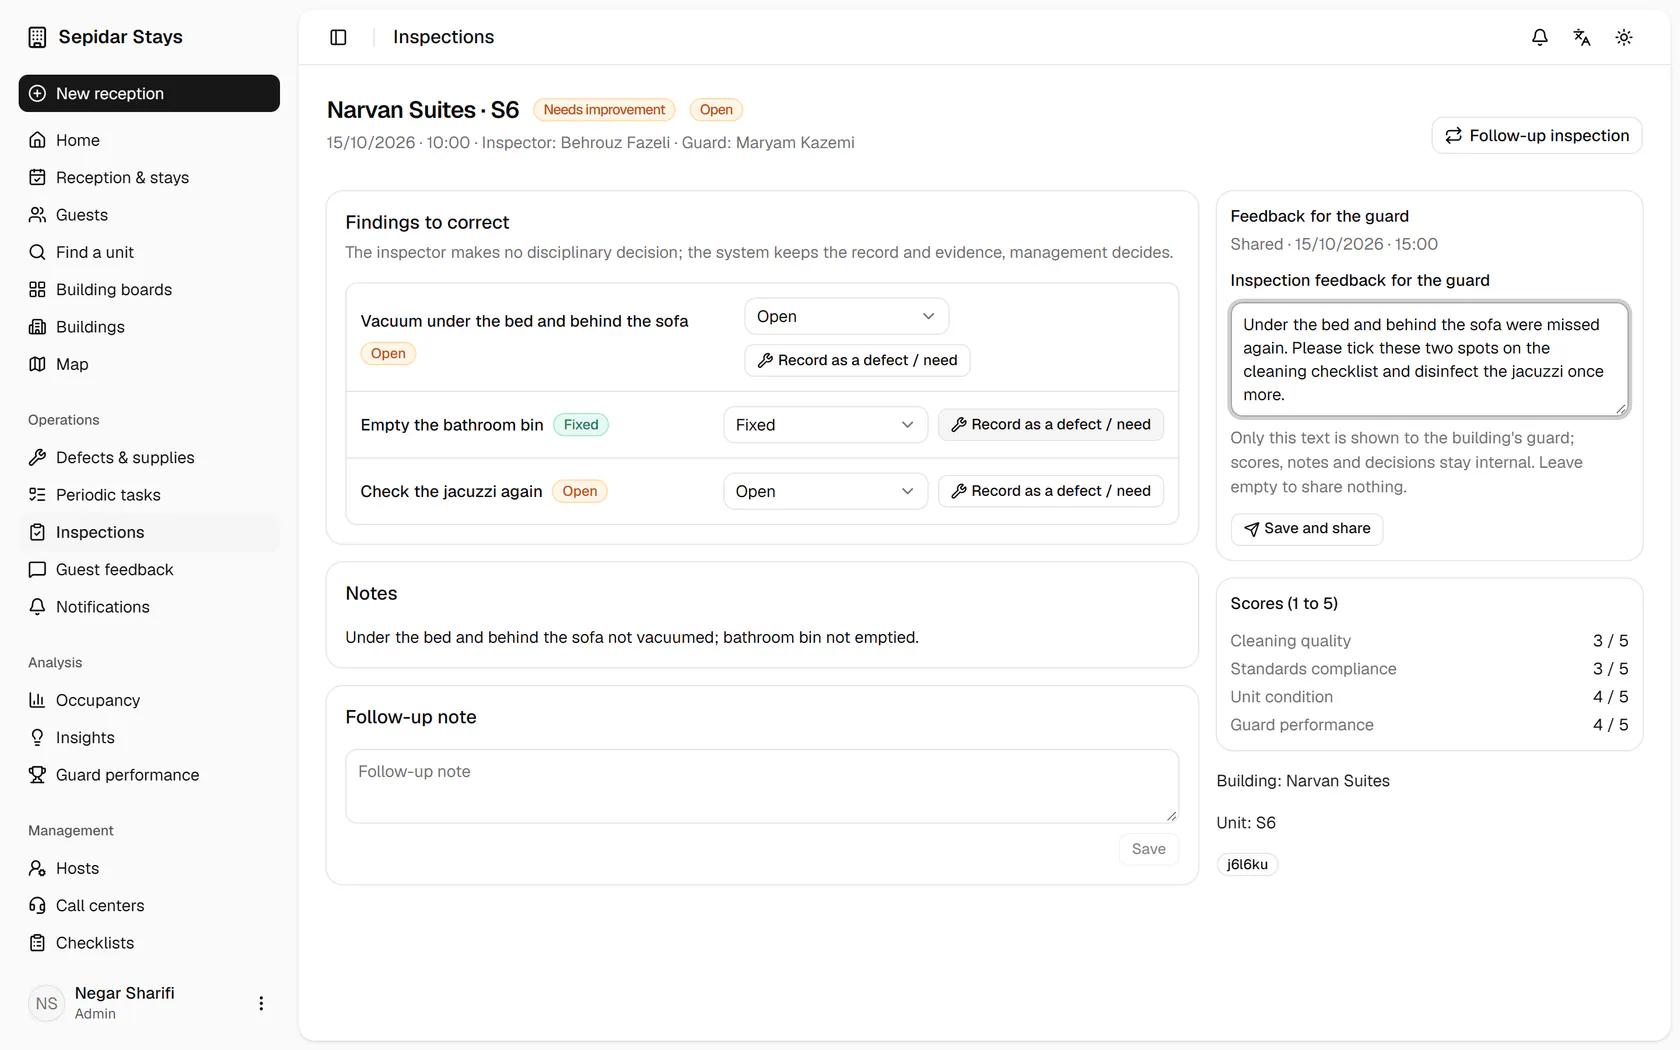Image resolution: width=1680 pixels, height=1050 pixels.
Task: Toggle the sidebar panel icon
Action: click(338, 37)
